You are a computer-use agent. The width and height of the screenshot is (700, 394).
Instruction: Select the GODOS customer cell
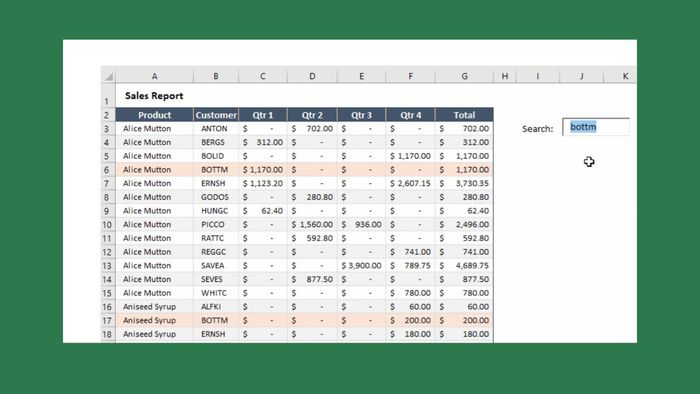click(216, 197)
